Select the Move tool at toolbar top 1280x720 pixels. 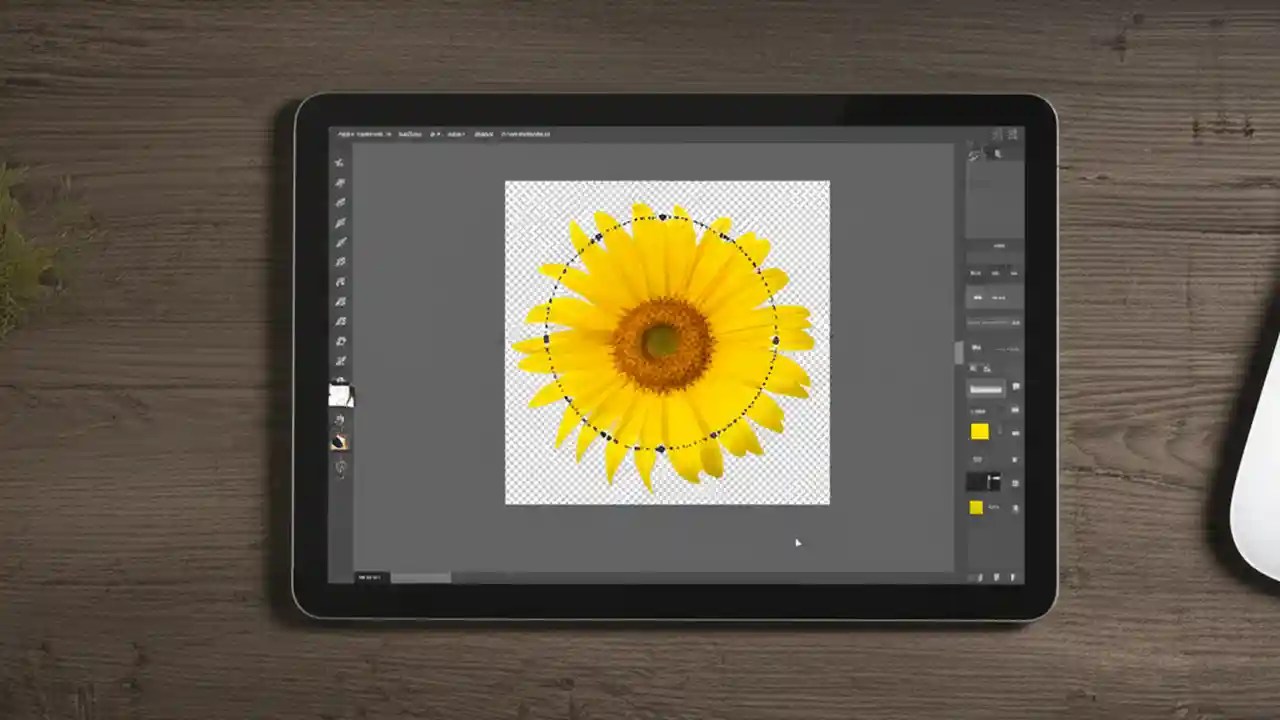tap(340, 162)
